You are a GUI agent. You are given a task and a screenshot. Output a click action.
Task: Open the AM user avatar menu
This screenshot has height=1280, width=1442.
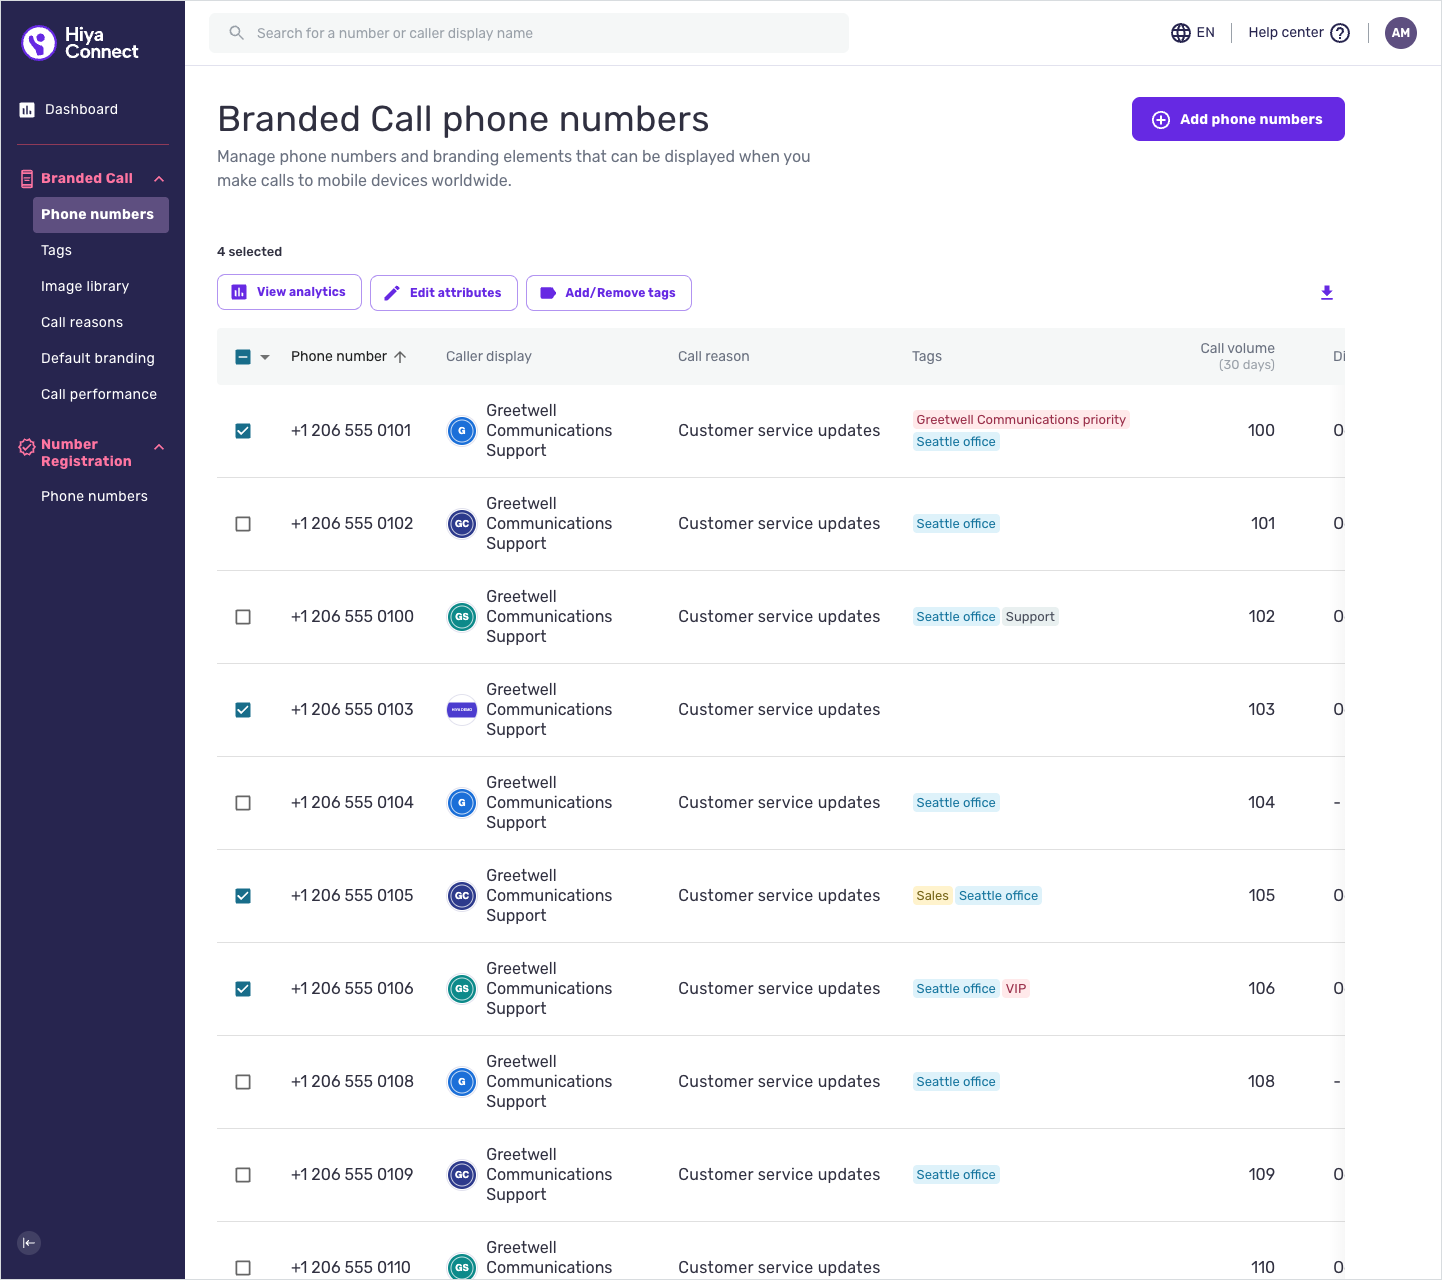tap(1401, 33)
